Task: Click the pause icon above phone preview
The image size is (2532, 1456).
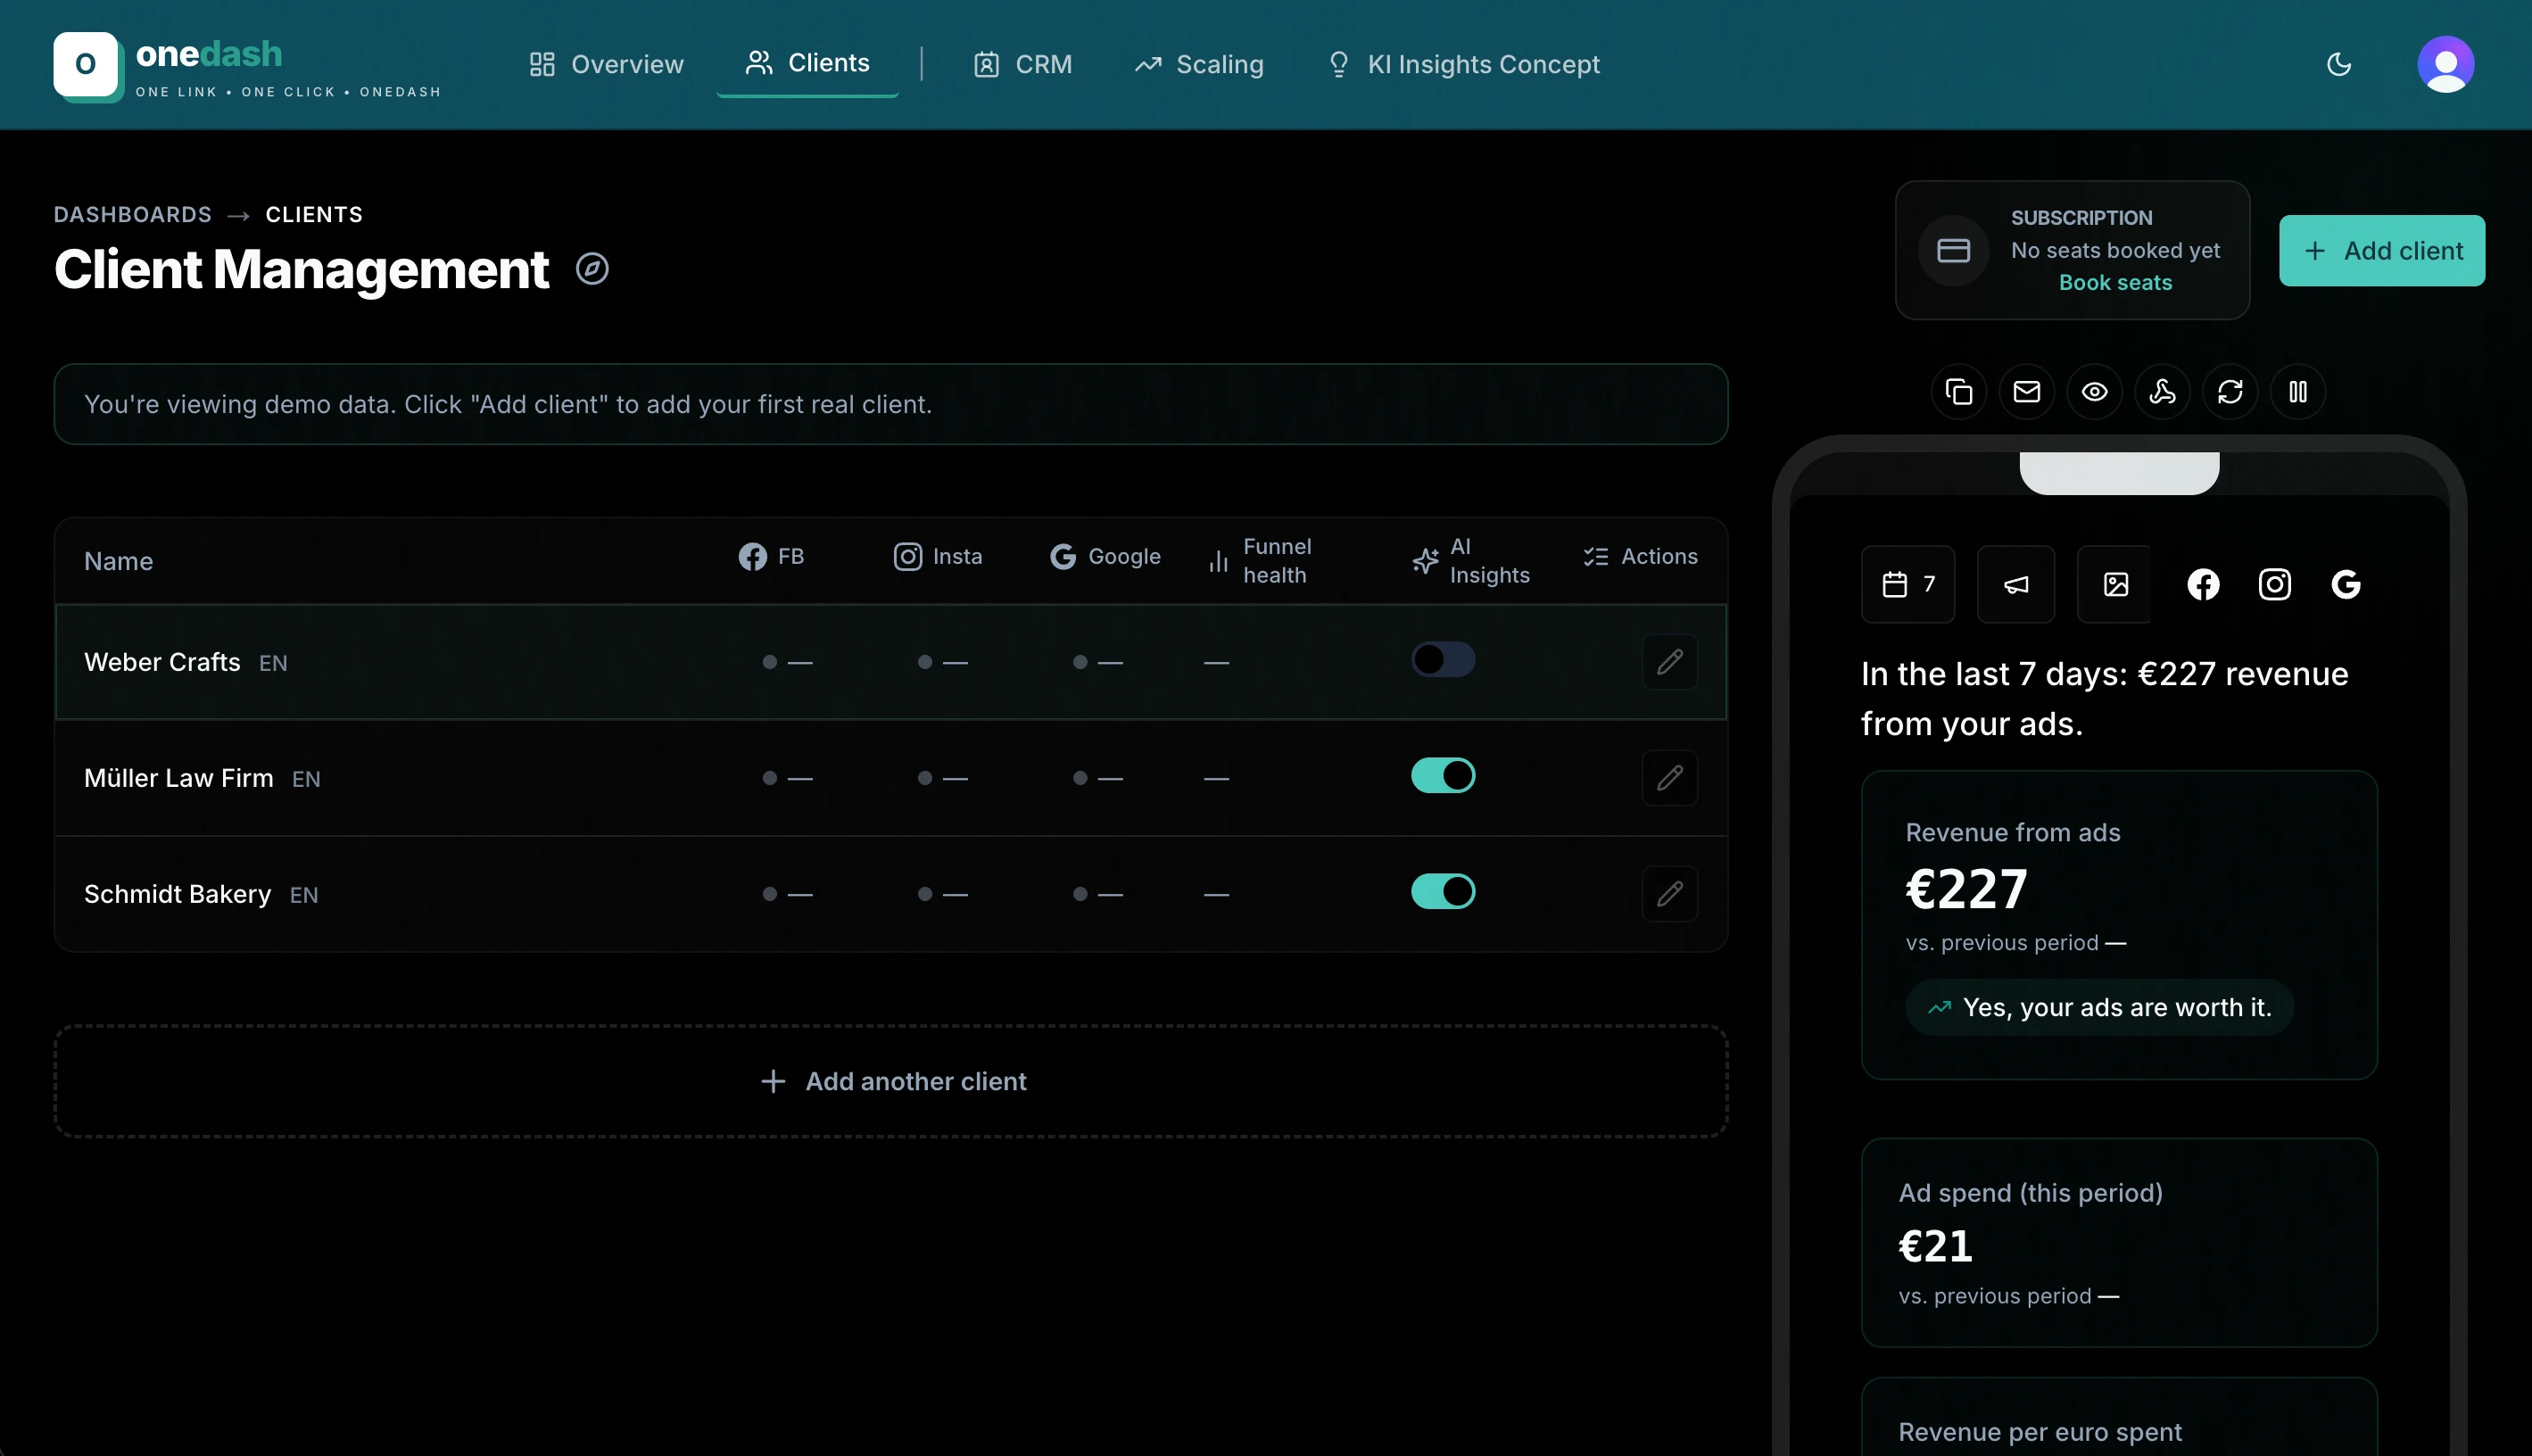Action: coord(2298,392)
